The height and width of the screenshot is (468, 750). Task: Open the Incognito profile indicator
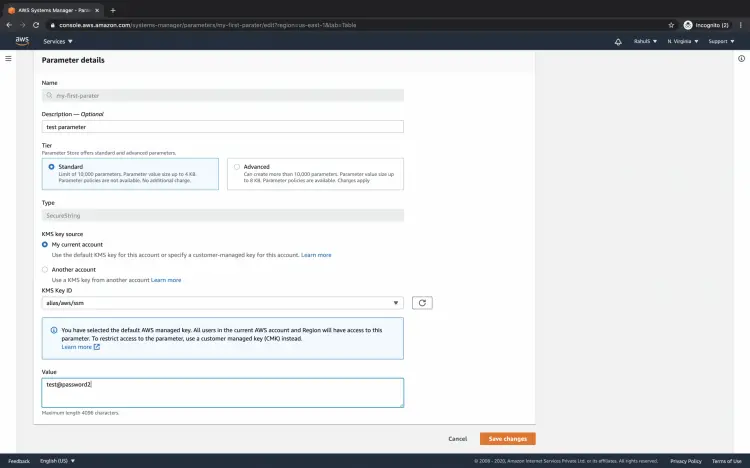pos(706,25)
